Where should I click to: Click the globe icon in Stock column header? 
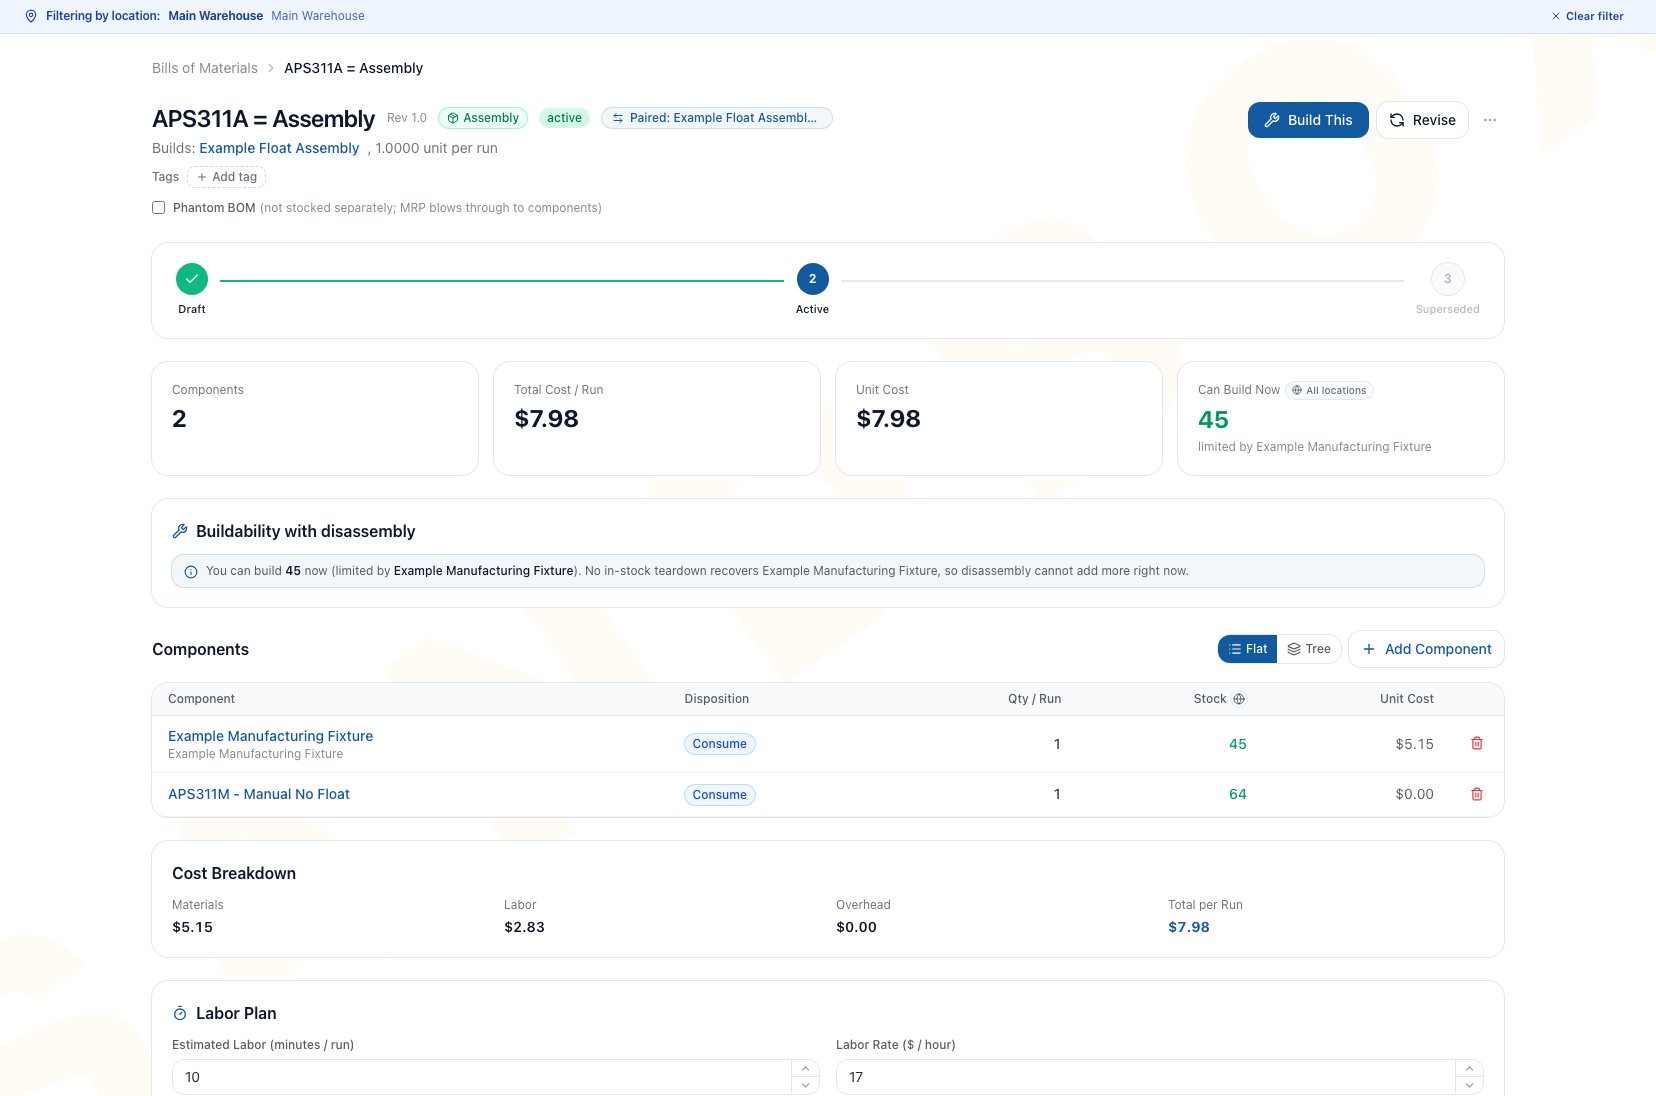[1239, 699]
